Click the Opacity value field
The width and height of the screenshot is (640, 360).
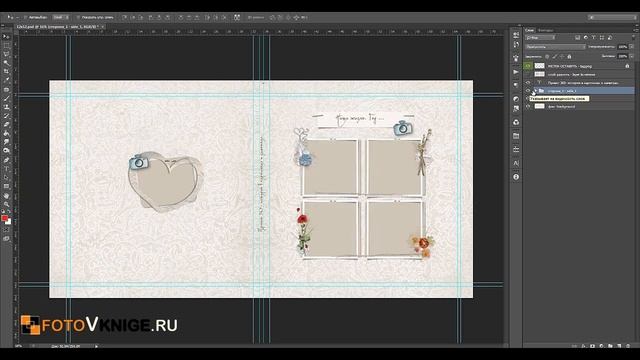622,47
